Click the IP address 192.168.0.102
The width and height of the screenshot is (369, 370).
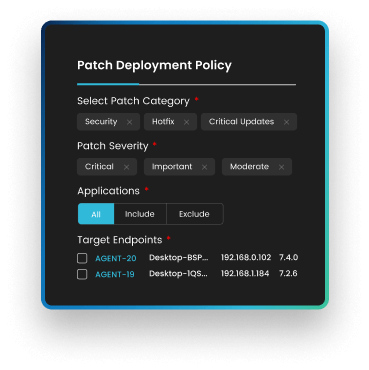point(246,257)
